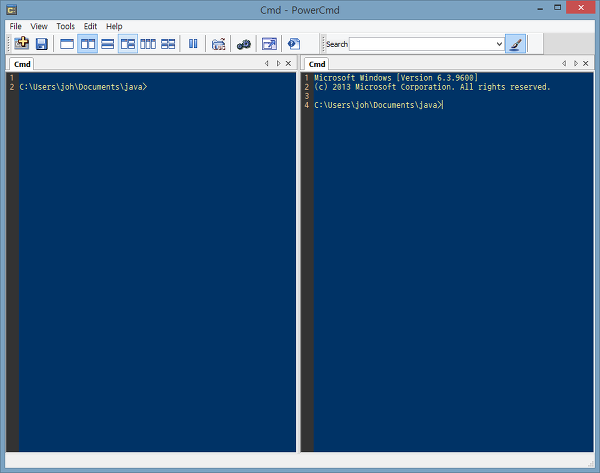Open the Edit menu

[x=90, y=26]
